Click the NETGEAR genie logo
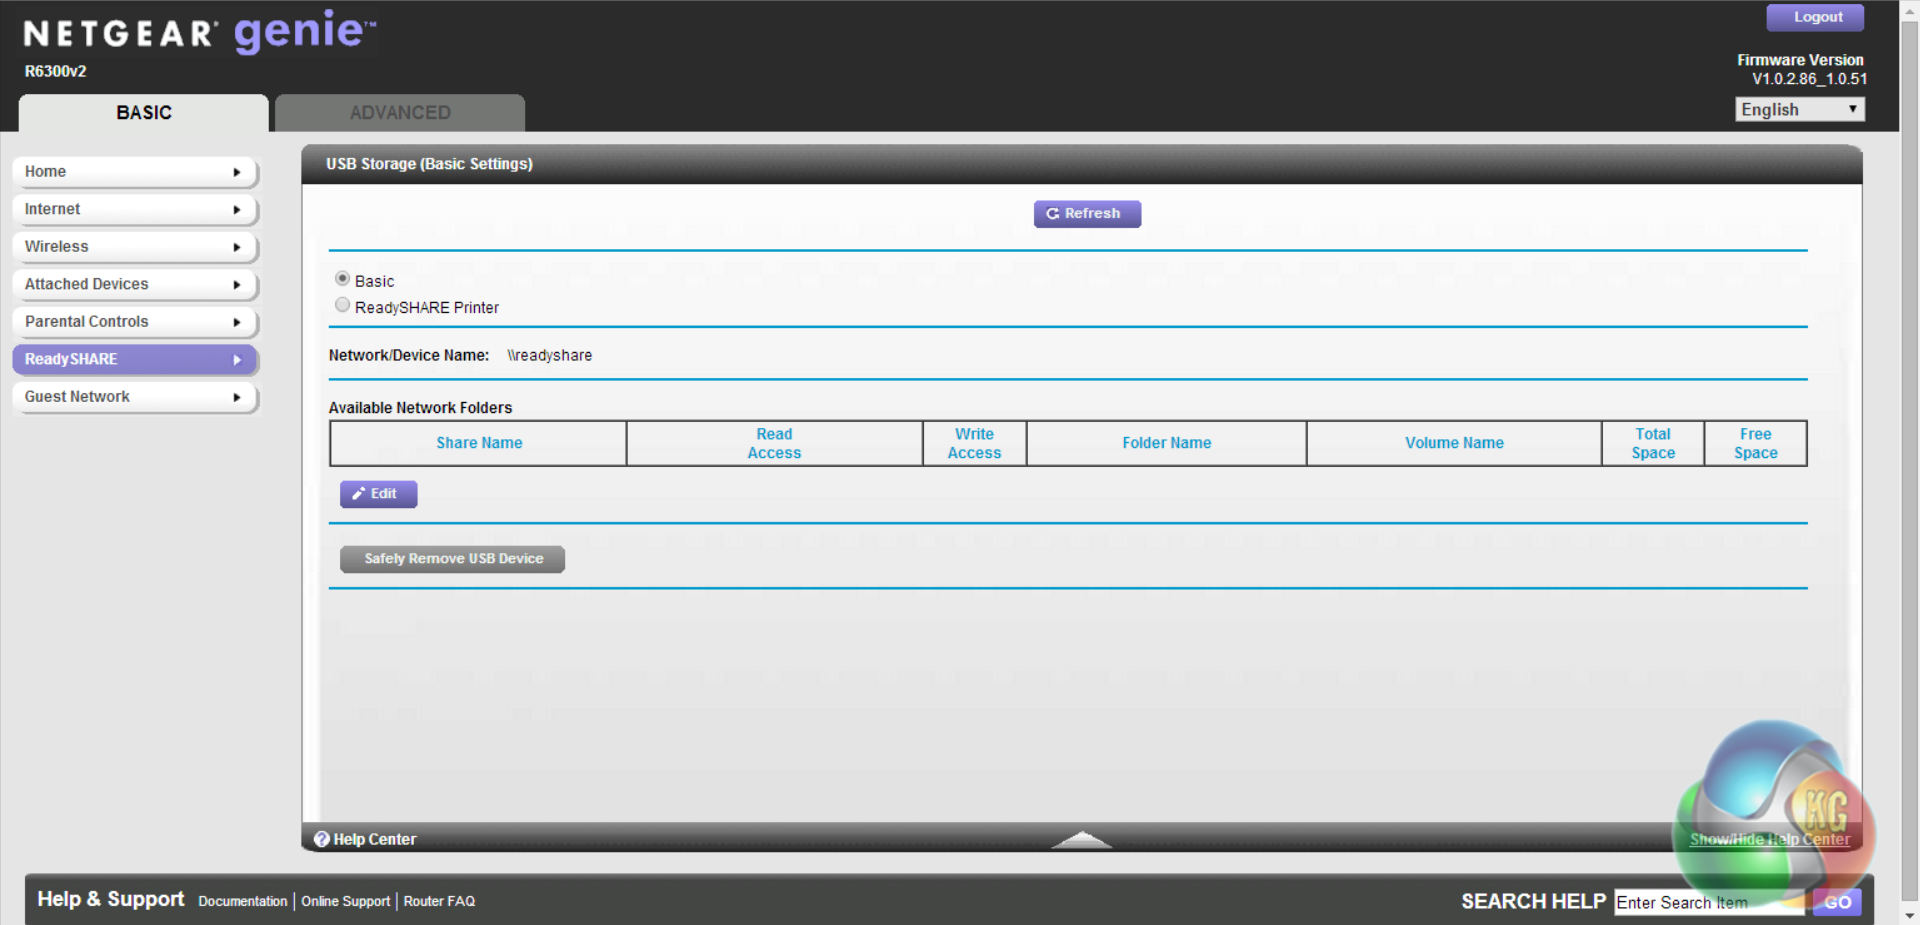The height and width of the screenshot is (925, 1920). point(200,32)
